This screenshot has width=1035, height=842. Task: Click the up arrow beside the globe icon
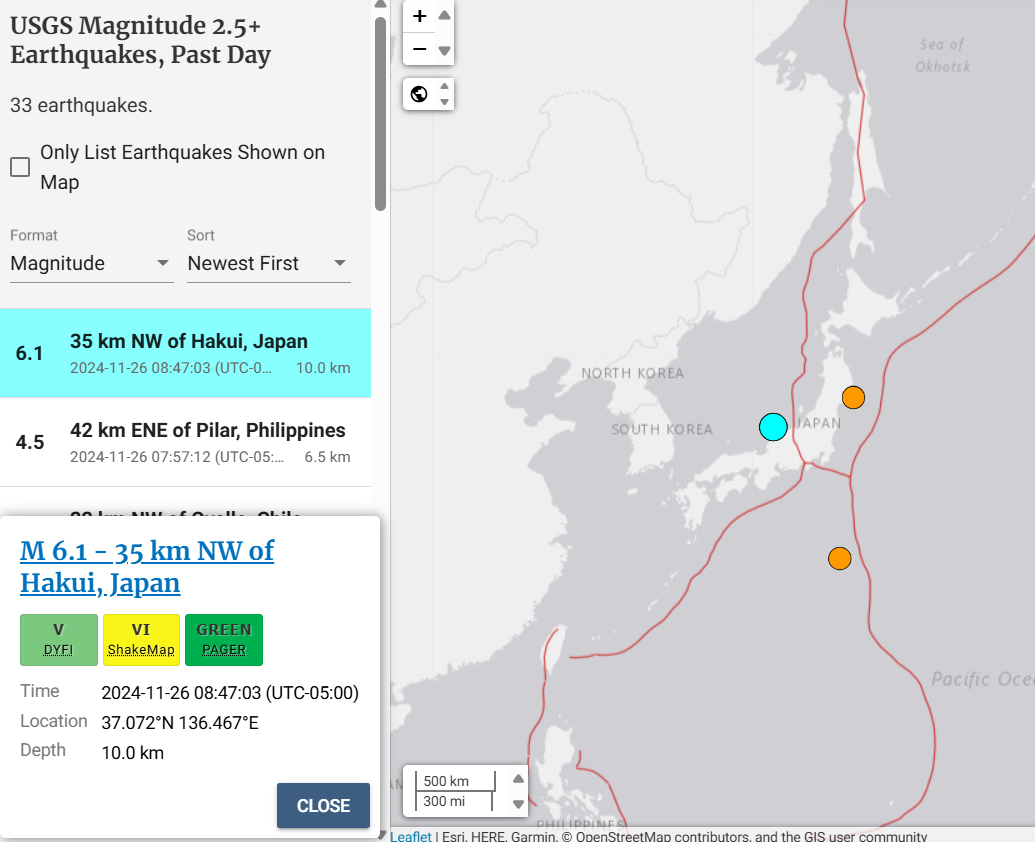click(445, 86)
